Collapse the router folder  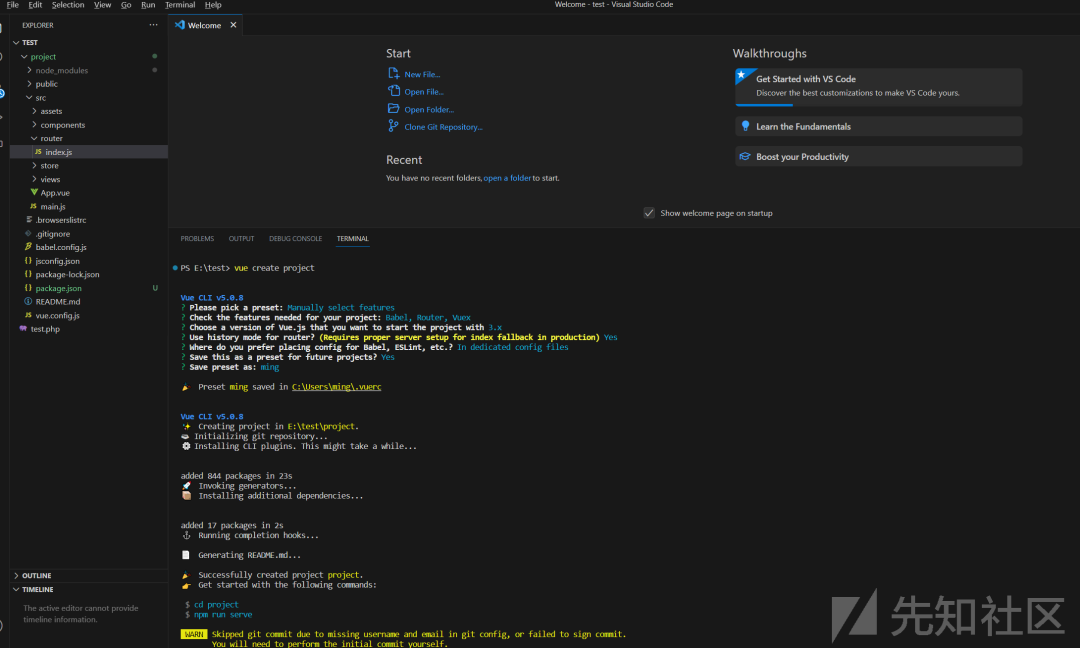pos(34,138)
